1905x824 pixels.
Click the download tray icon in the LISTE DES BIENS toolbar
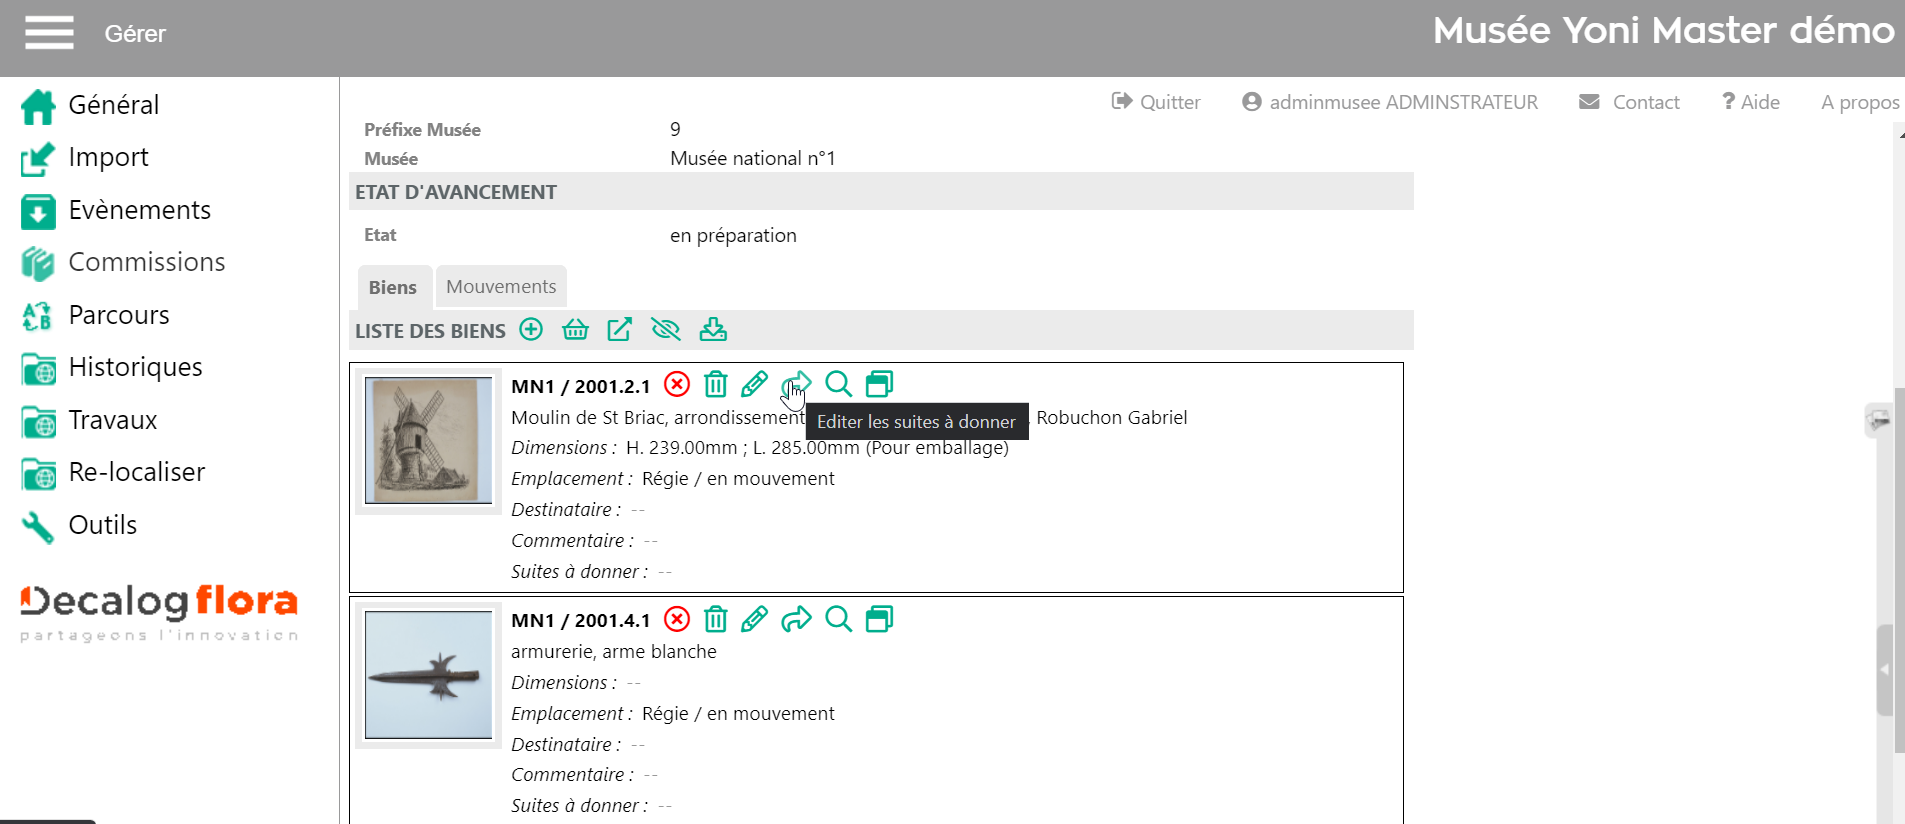click(x=713, y=330)
